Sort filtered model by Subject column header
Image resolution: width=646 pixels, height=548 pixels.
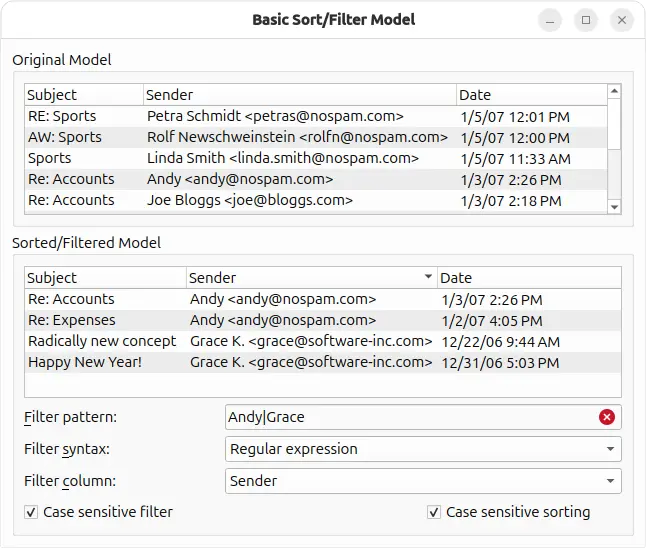click(x=104, y=277)
